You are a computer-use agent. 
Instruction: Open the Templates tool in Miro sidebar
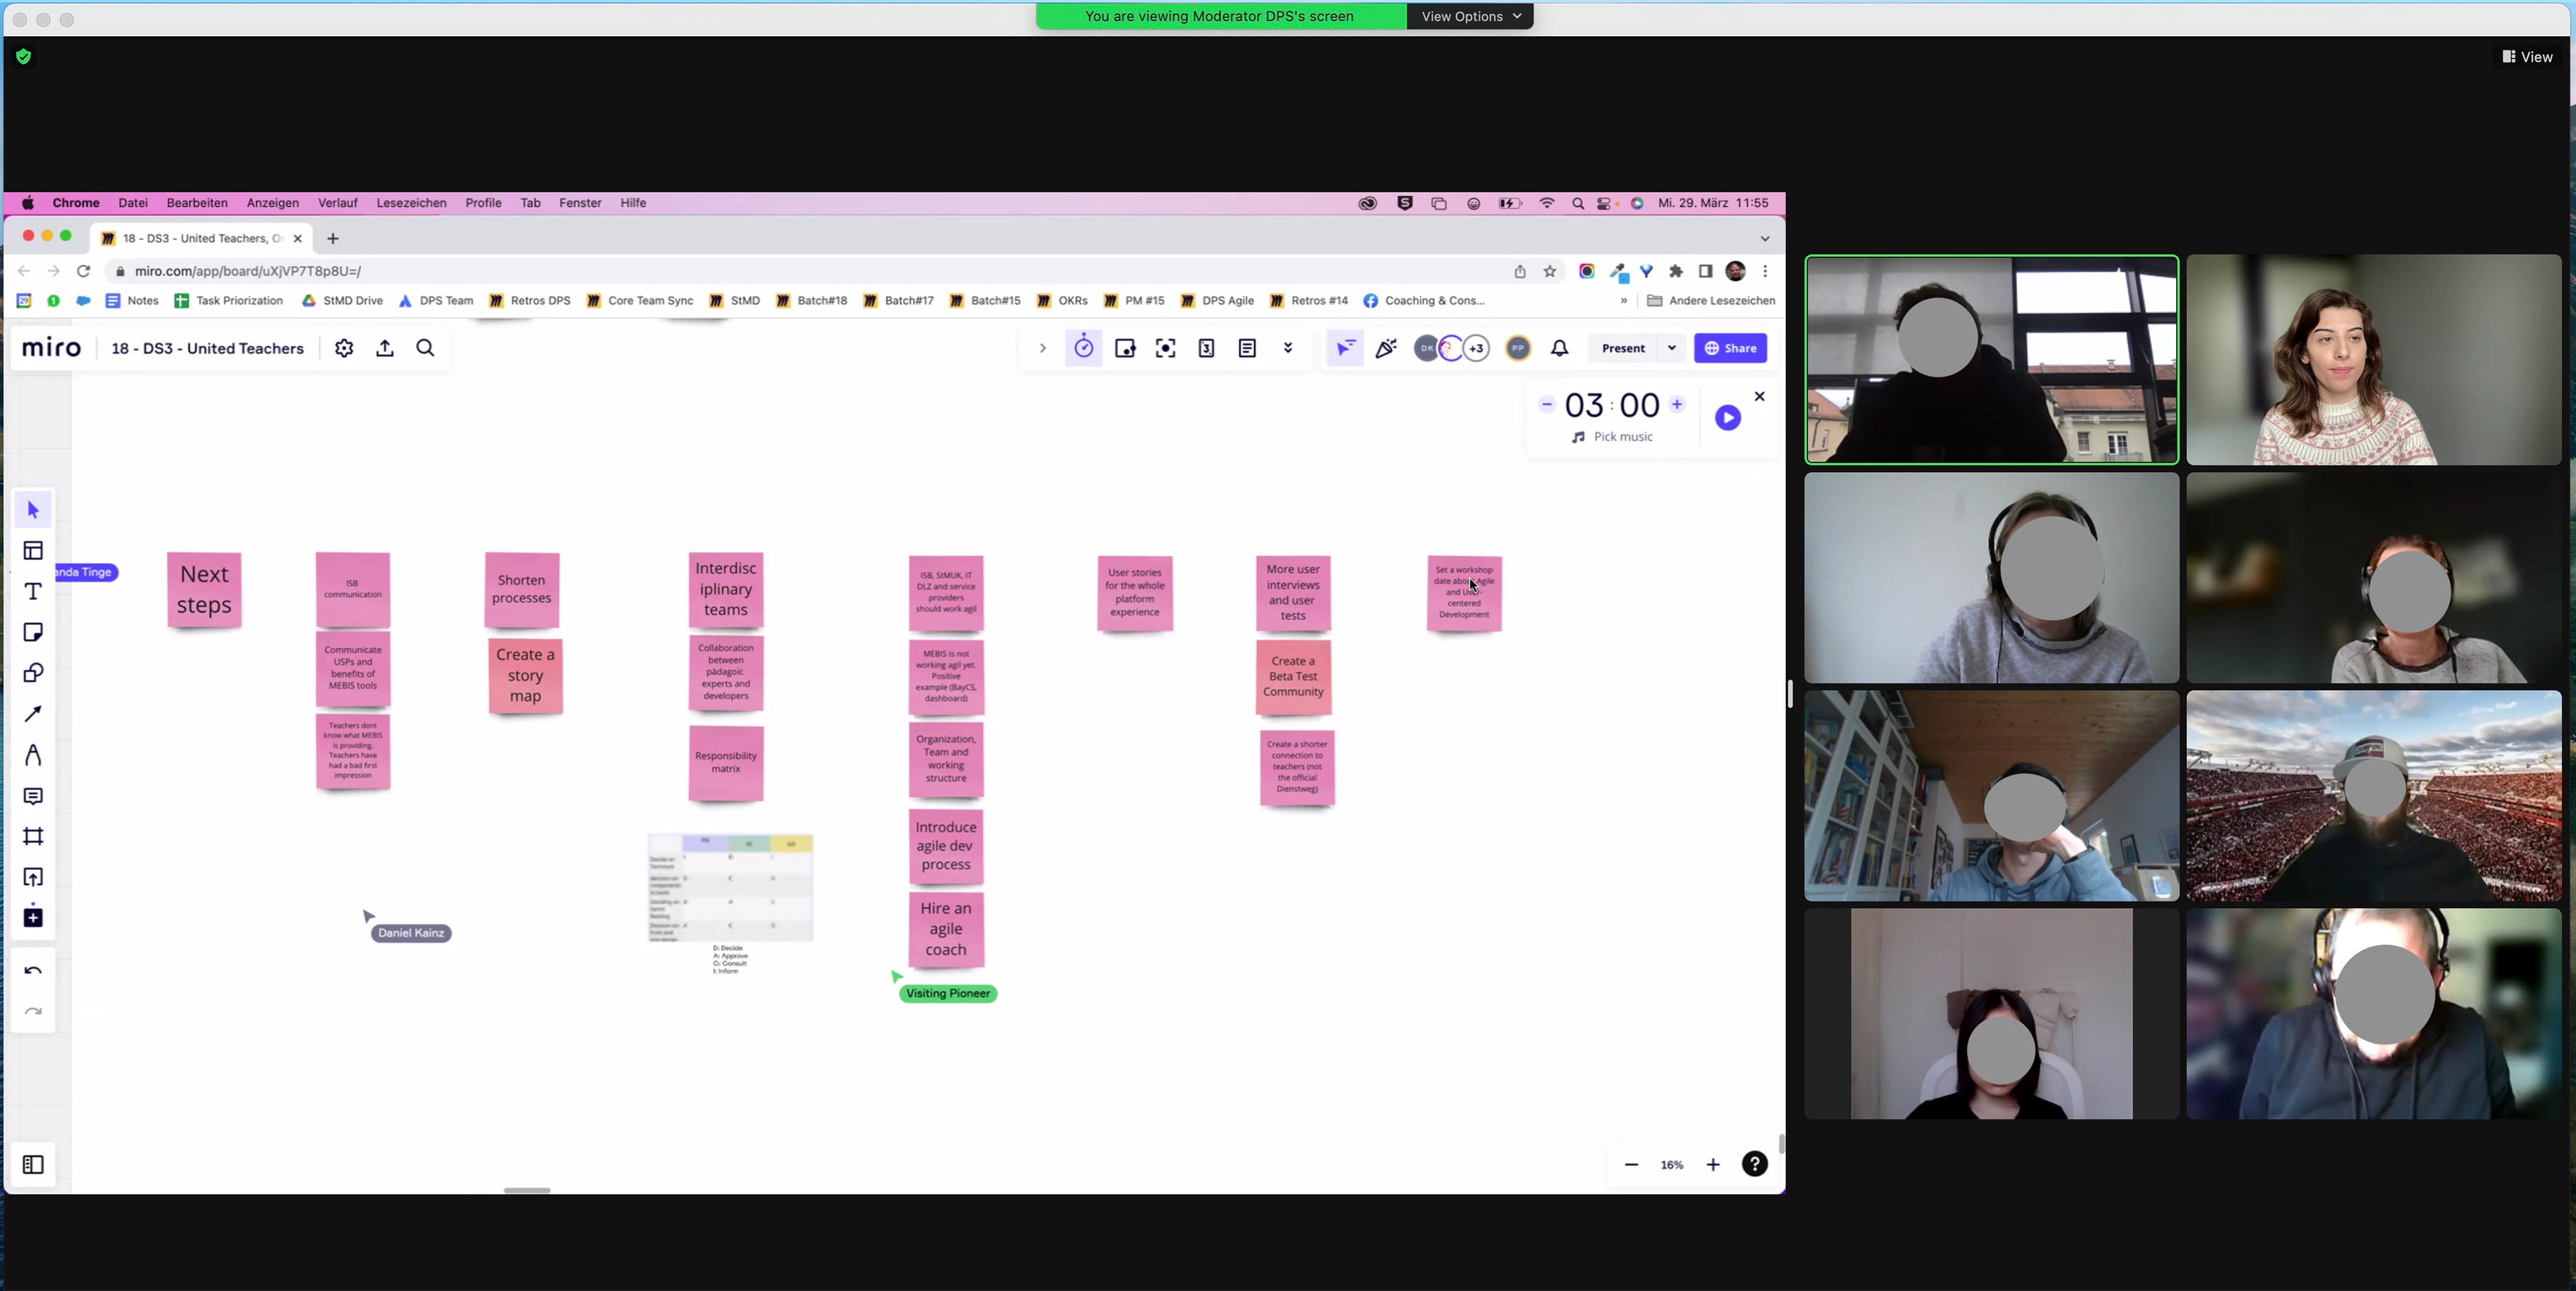33,551
